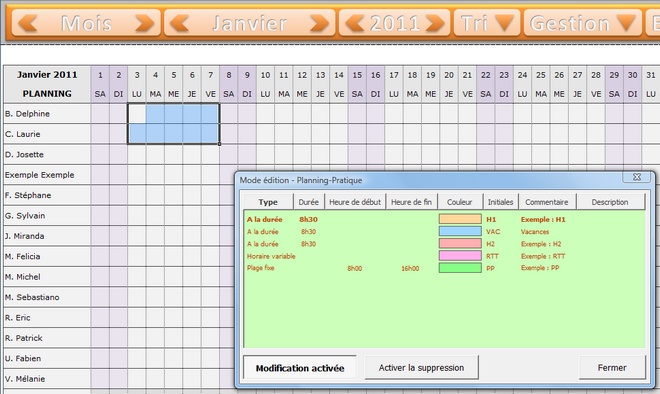Select the orange H1 color swatch
The image size is (660, 394).
[460, 219]
